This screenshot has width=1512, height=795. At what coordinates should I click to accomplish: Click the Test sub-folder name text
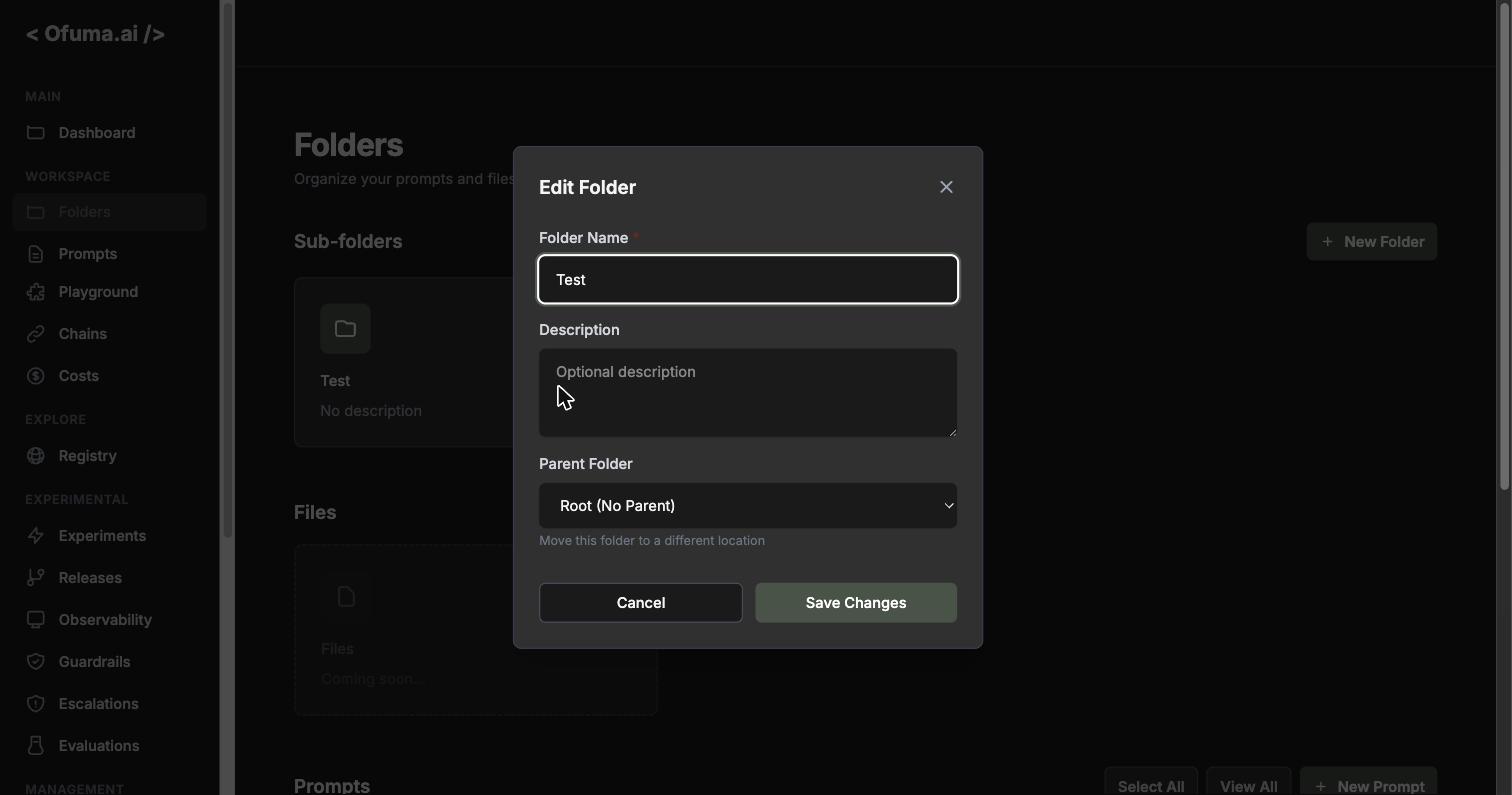point(335,381)
